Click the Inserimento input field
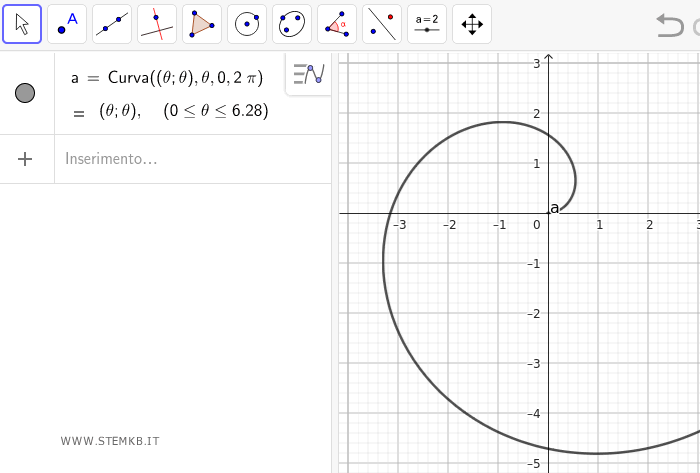Screen dimensions: 700x473 [180, 159]
